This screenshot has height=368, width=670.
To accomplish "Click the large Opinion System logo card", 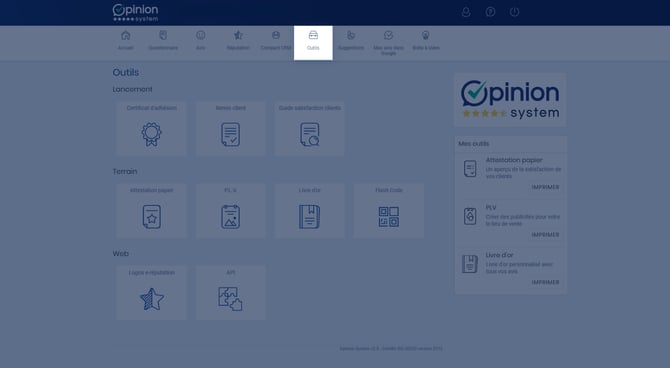I will (x=511, y=100).
